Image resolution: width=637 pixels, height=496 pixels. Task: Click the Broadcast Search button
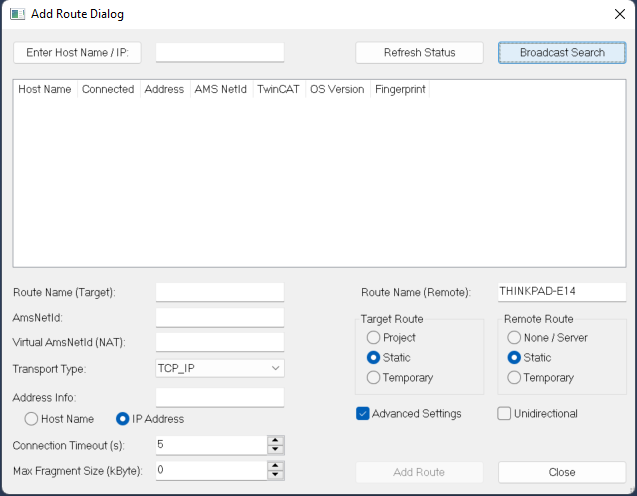click(561, 52)
